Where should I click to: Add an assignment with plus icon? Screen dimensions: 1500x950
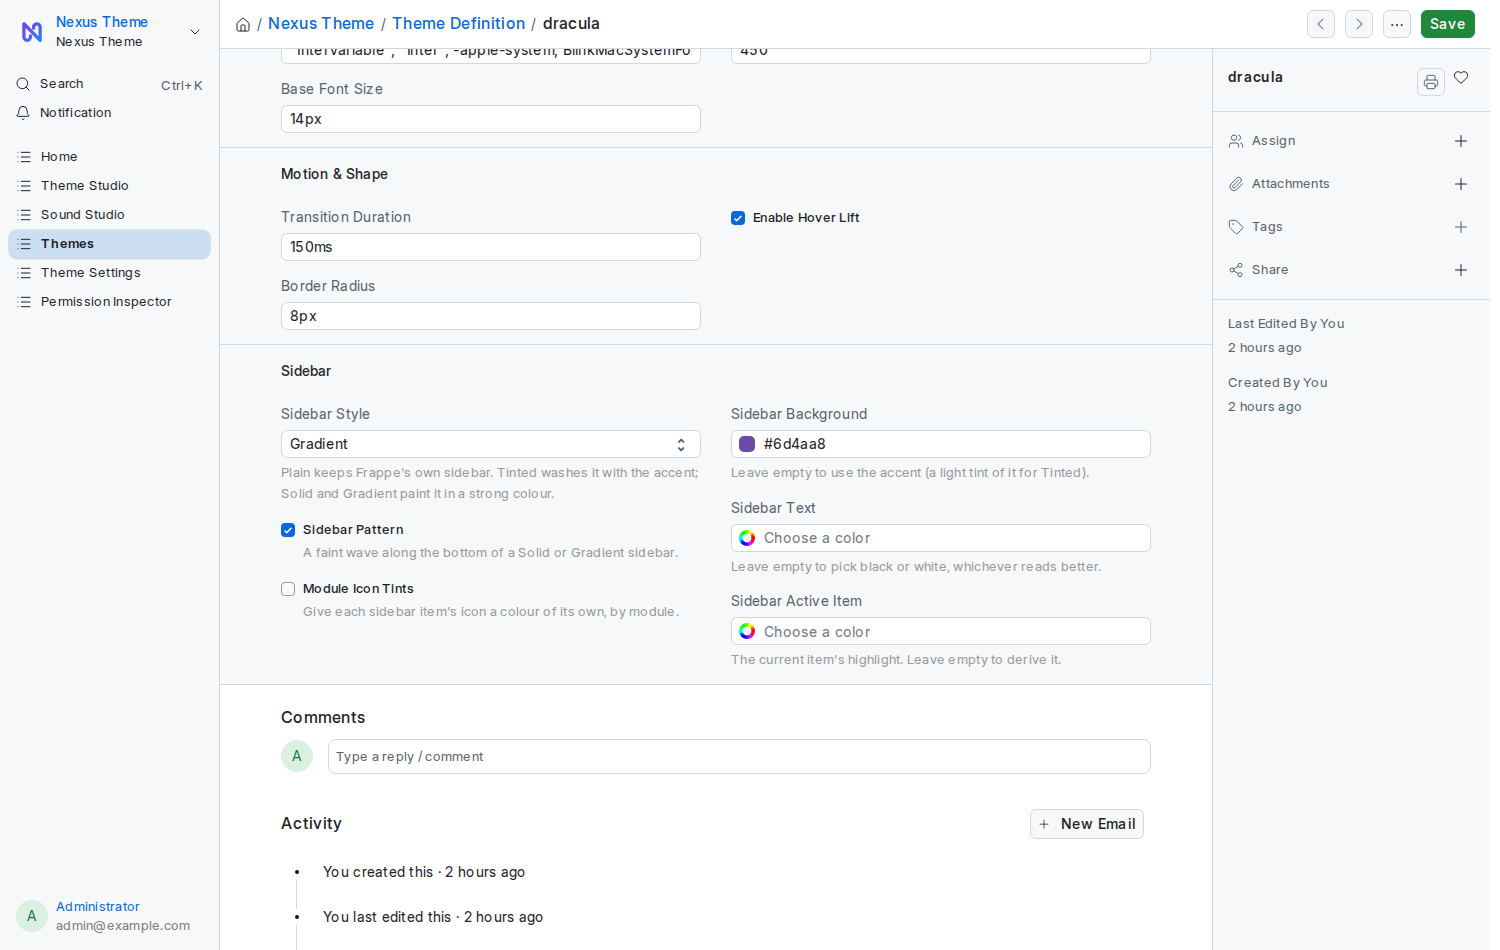1461,141
